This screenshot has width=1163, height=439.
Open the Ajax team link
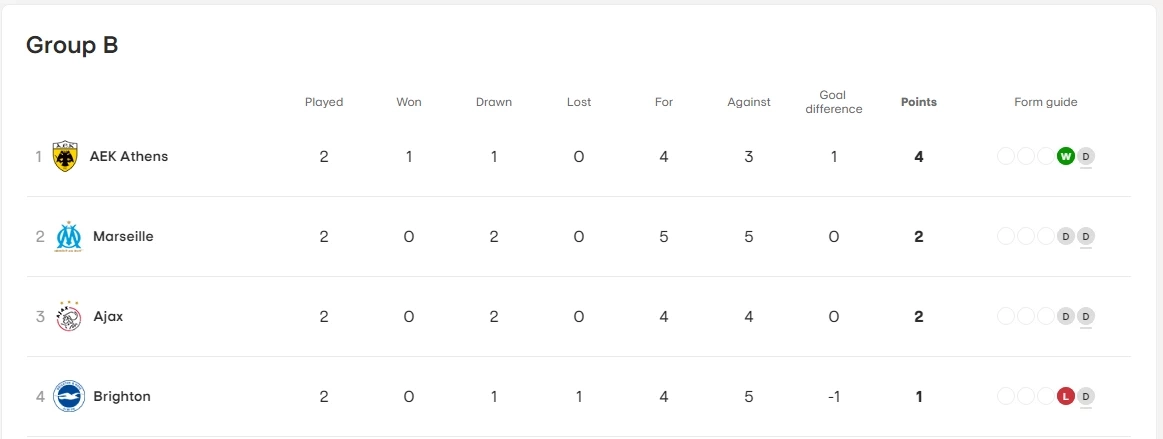(108, 317)
